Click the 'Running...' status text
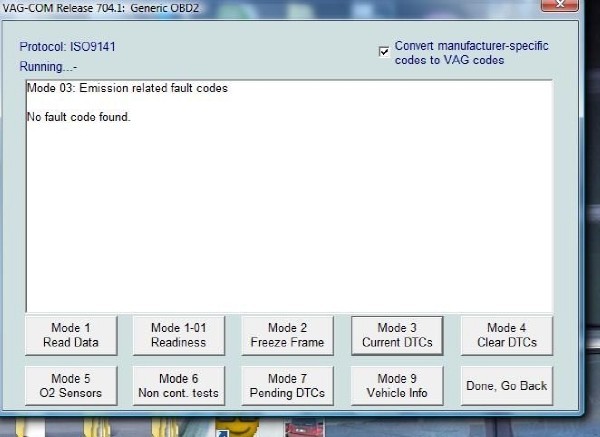This screenshot has height=437, width=600. pos(48,67)
